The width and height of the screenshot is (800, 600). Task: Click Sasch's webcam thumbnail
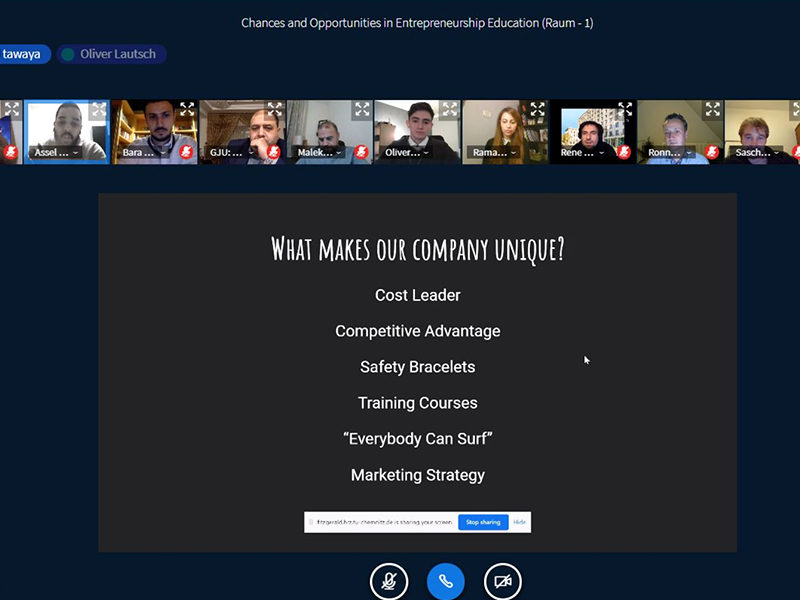760,130
